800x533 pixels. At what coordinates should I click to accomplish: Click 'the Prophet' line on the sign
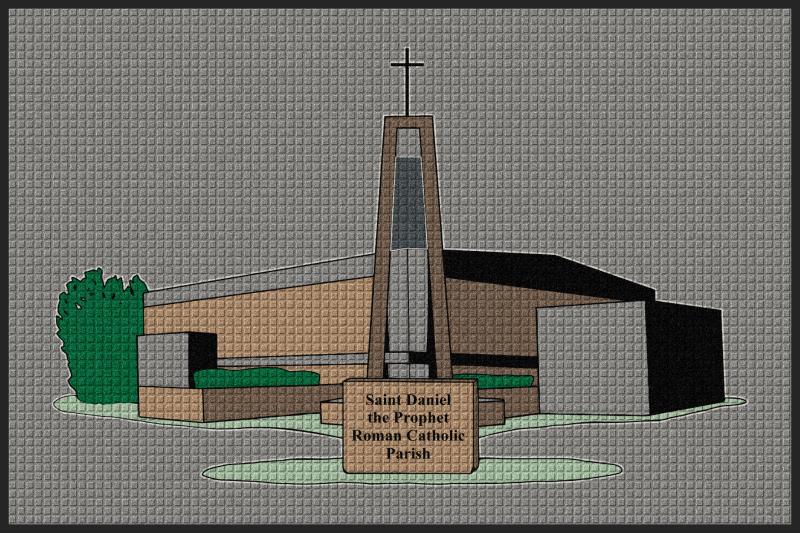click(408, 418)
